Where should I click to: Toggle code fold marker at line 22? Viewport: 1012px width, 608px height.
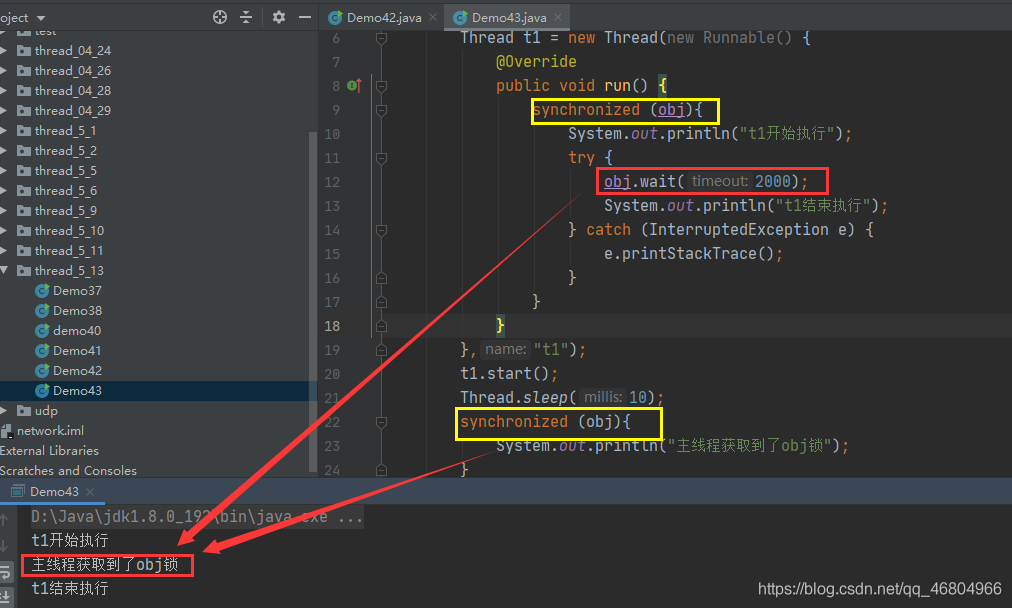click(x=381, y=422)
